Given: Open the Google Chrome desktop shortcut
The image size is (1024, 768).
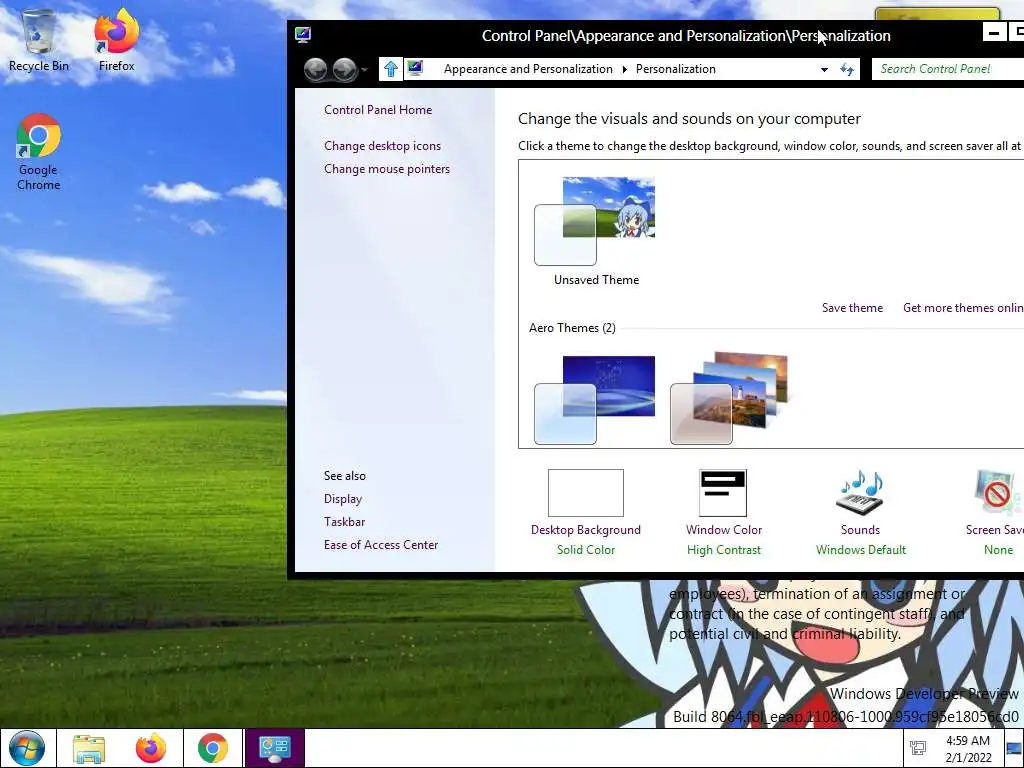Looking at the screenshot, I should click(x=39, y=152).
